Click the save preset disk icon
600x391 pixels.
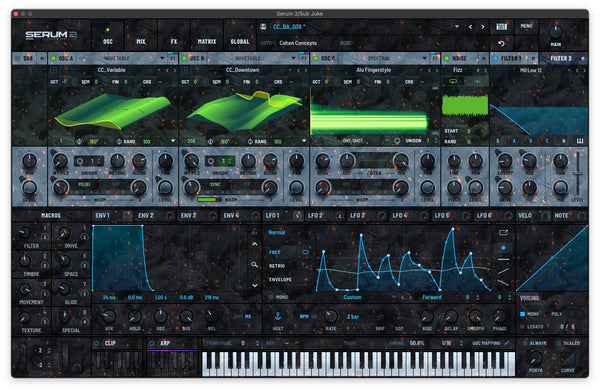point(263,26)
